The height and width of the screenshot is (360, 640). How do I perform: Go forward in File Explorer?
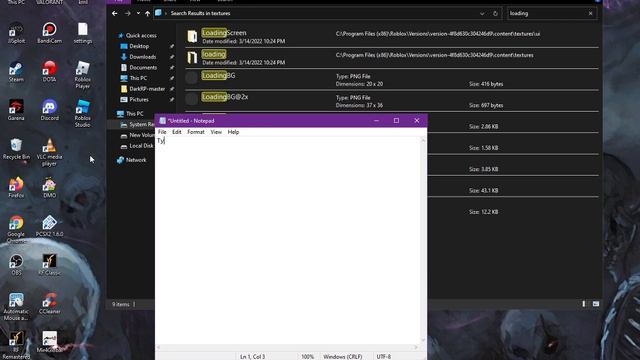128,13
